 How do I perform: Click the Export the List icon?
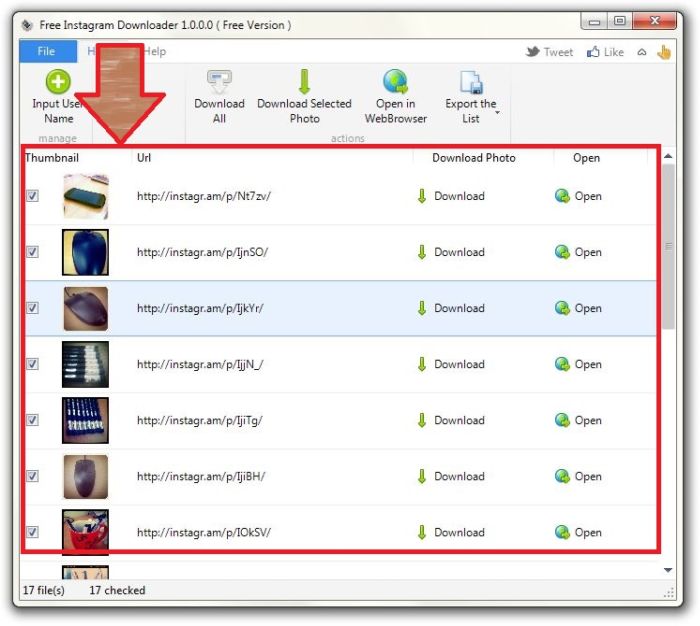[471, 82]
